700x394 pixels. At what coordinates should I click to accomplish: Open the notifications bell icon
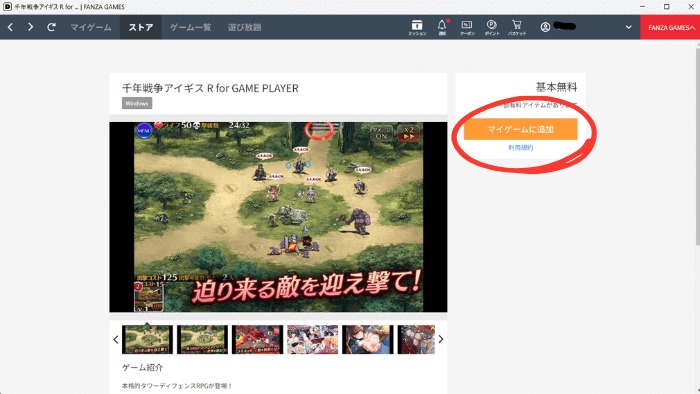[442, 27]
